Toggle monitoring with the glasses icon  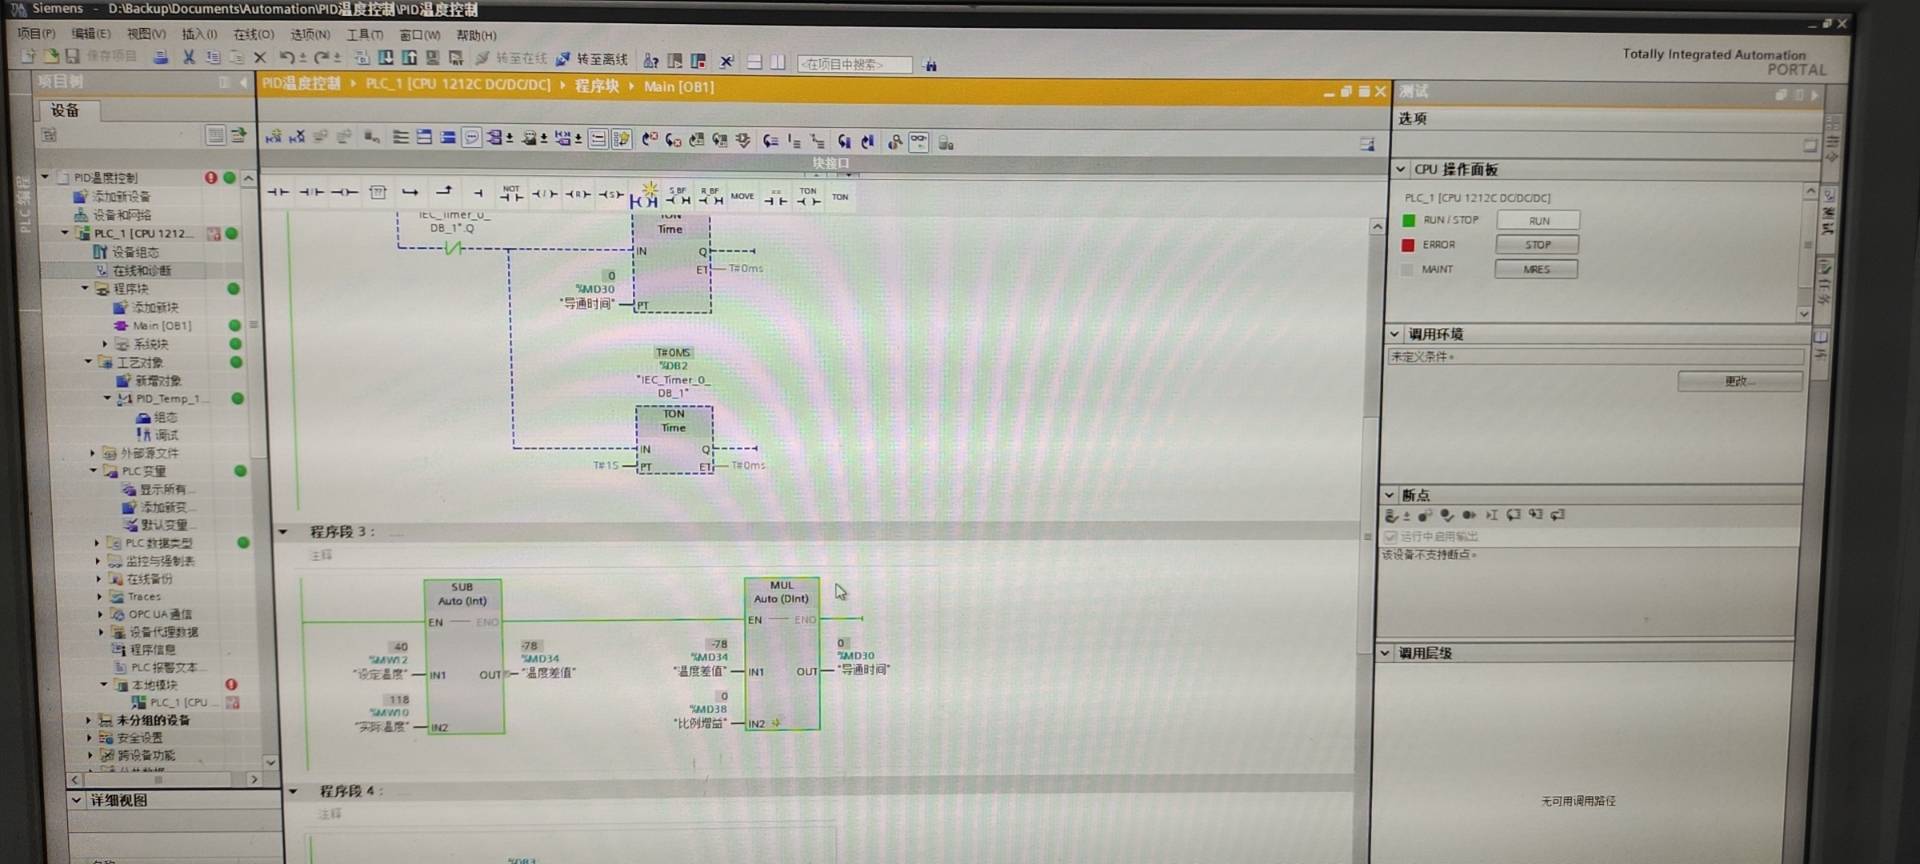pos(918,141)
